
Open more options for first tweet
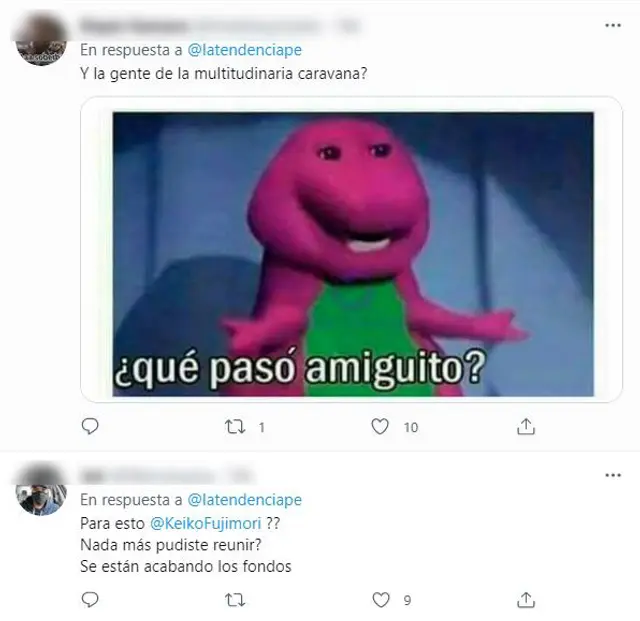613,25
